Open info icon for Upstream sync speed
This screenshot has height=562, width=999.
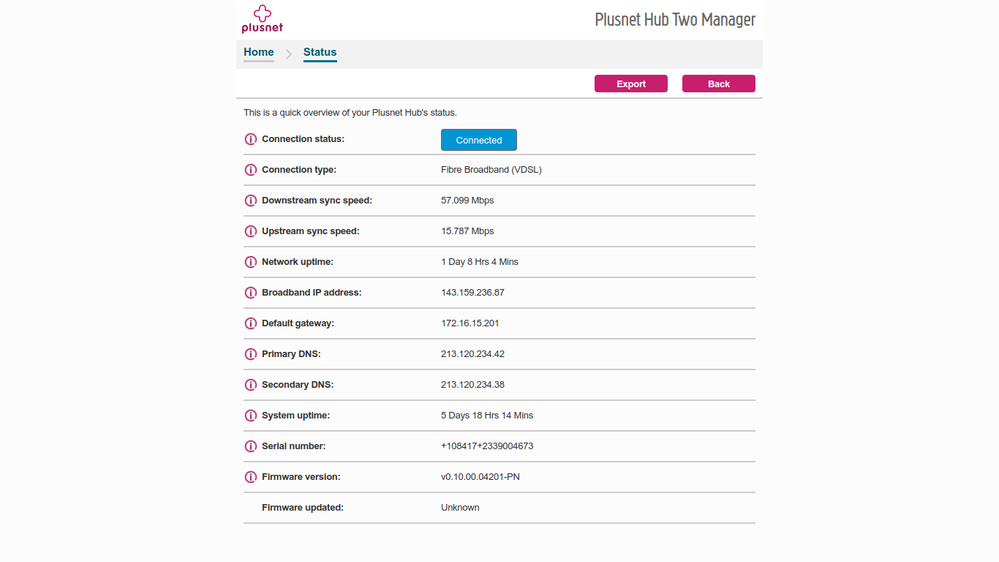(251, 231)
